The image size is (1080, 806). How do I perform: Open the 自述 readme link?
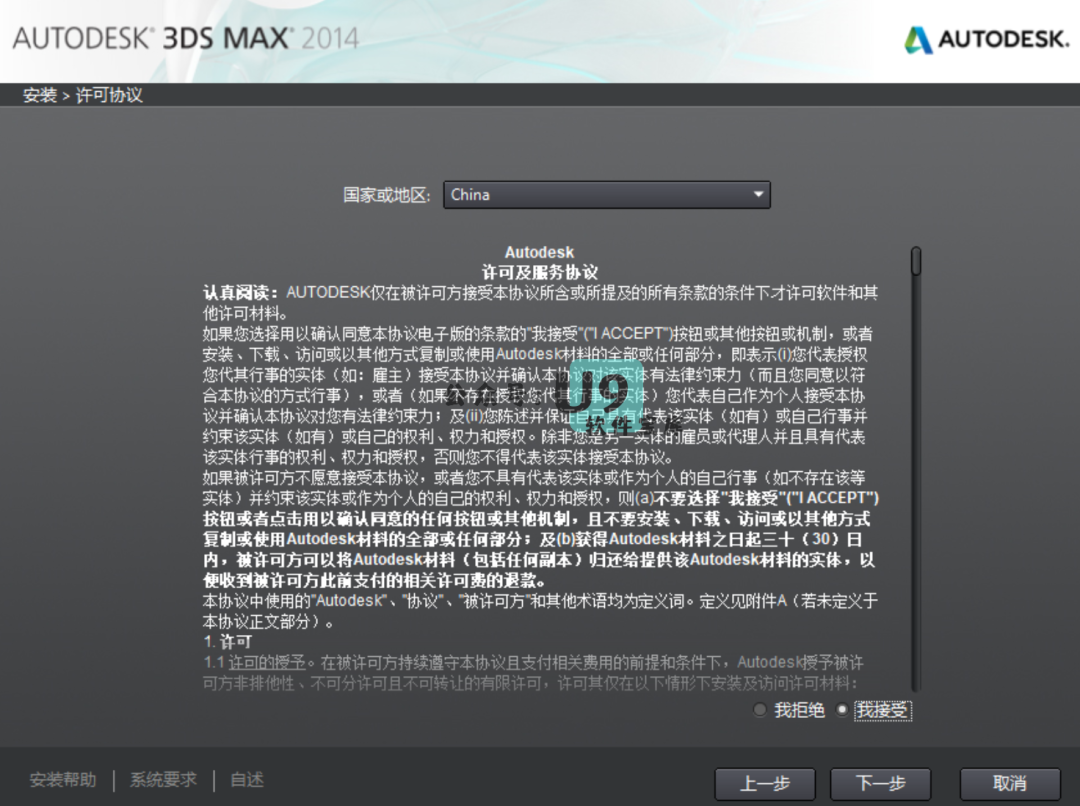tap(247, 780)
